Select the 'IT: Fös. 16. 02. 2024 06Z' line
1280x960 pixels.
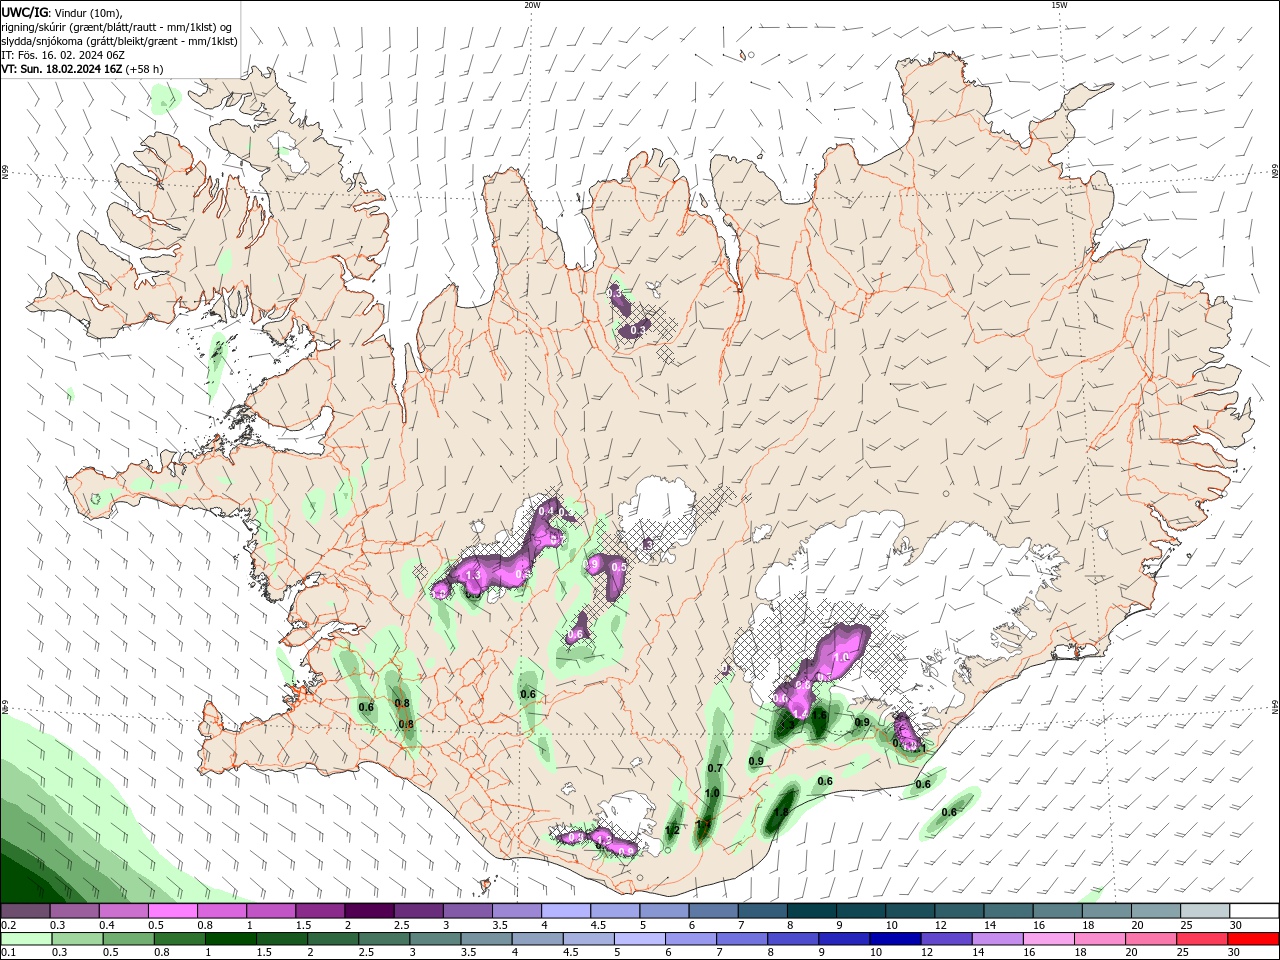tap(62, 55)
